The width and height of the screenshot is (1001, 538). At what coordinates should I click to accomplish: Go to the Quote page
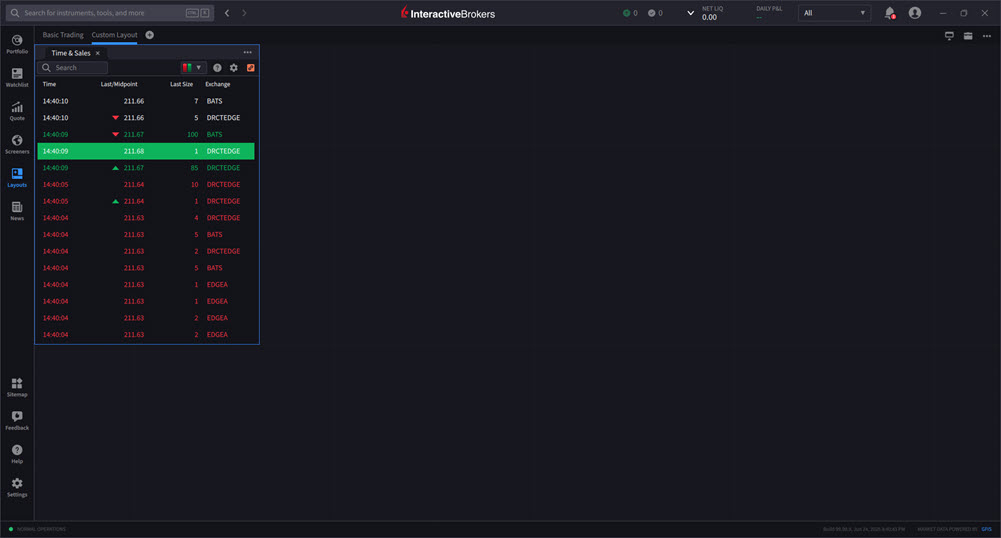(x=17, y=110)
